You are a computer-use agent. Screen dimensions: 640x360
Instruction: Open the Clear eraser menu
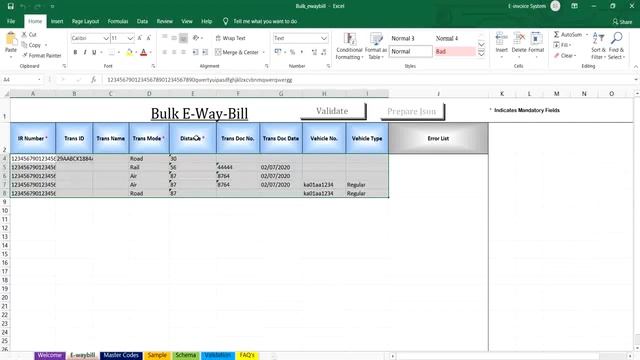pos(565,56)
